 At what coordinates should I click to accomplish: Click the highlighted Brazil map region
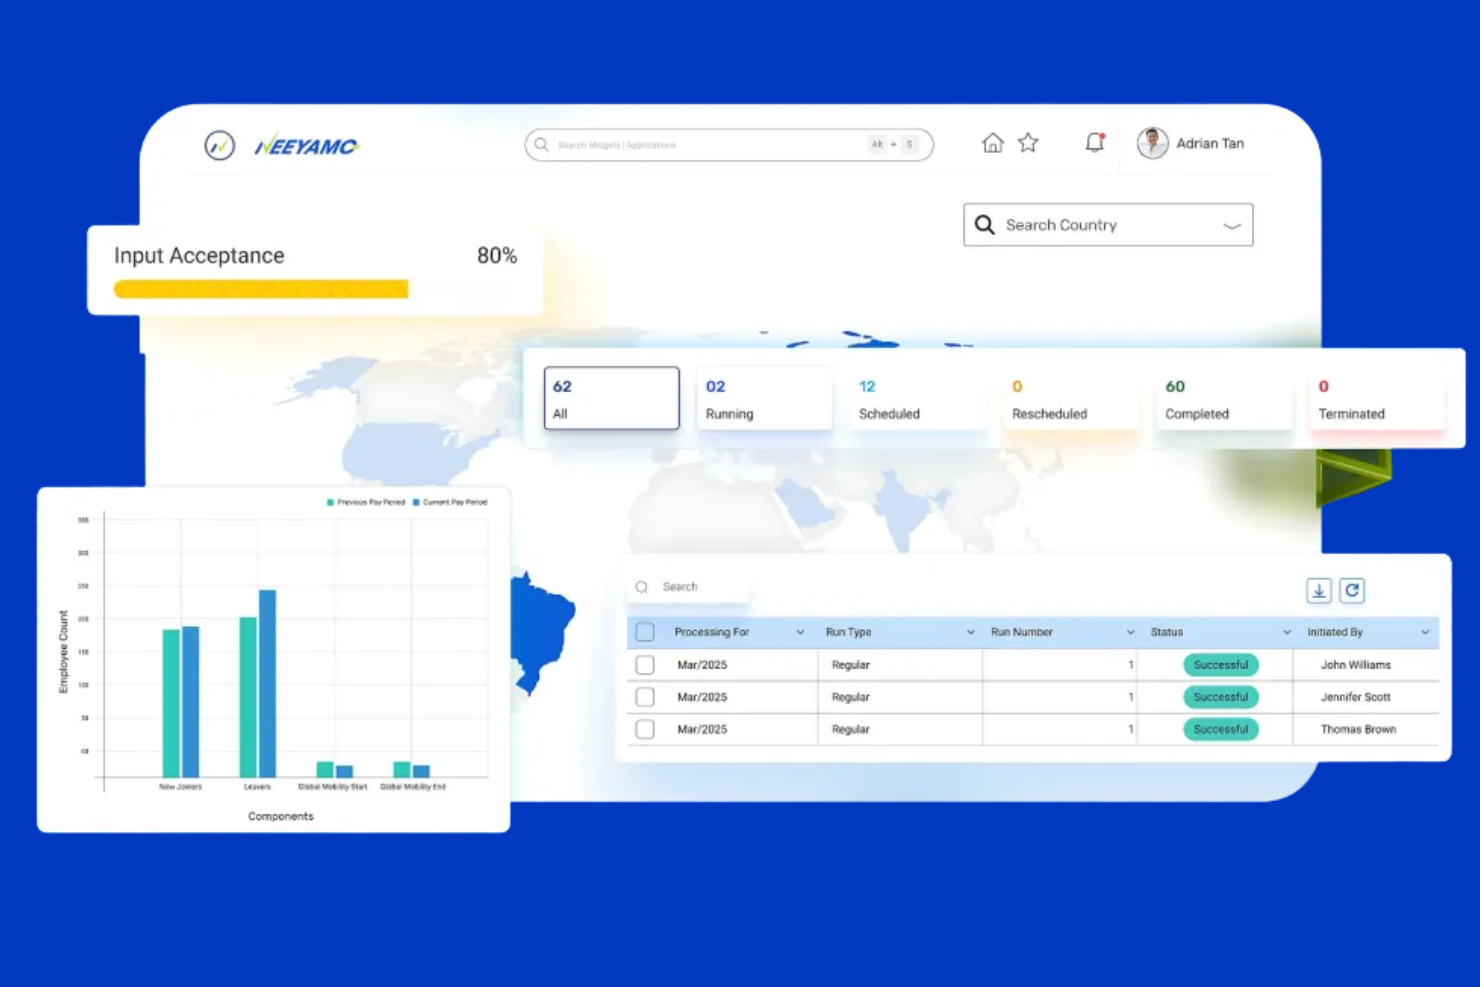(x=540, y=630)
